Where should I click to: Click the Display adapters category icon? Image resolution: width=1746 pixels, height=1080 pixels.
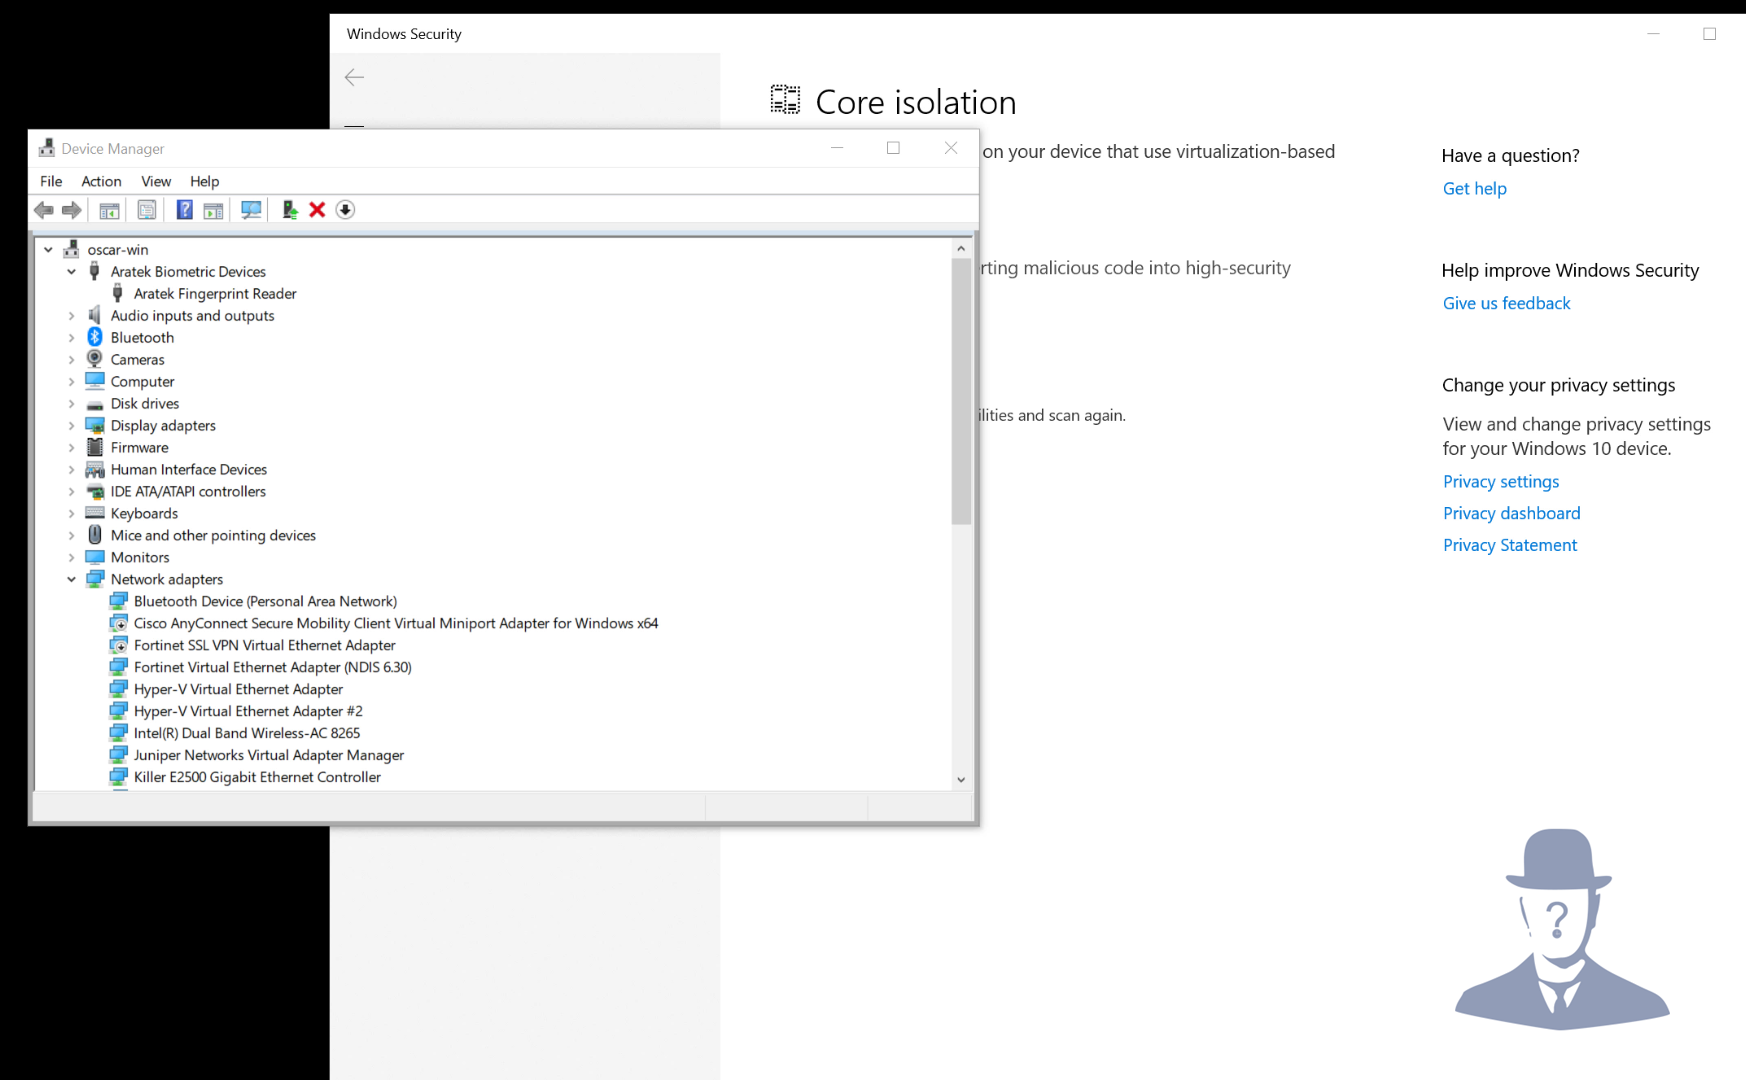(95, 425)
